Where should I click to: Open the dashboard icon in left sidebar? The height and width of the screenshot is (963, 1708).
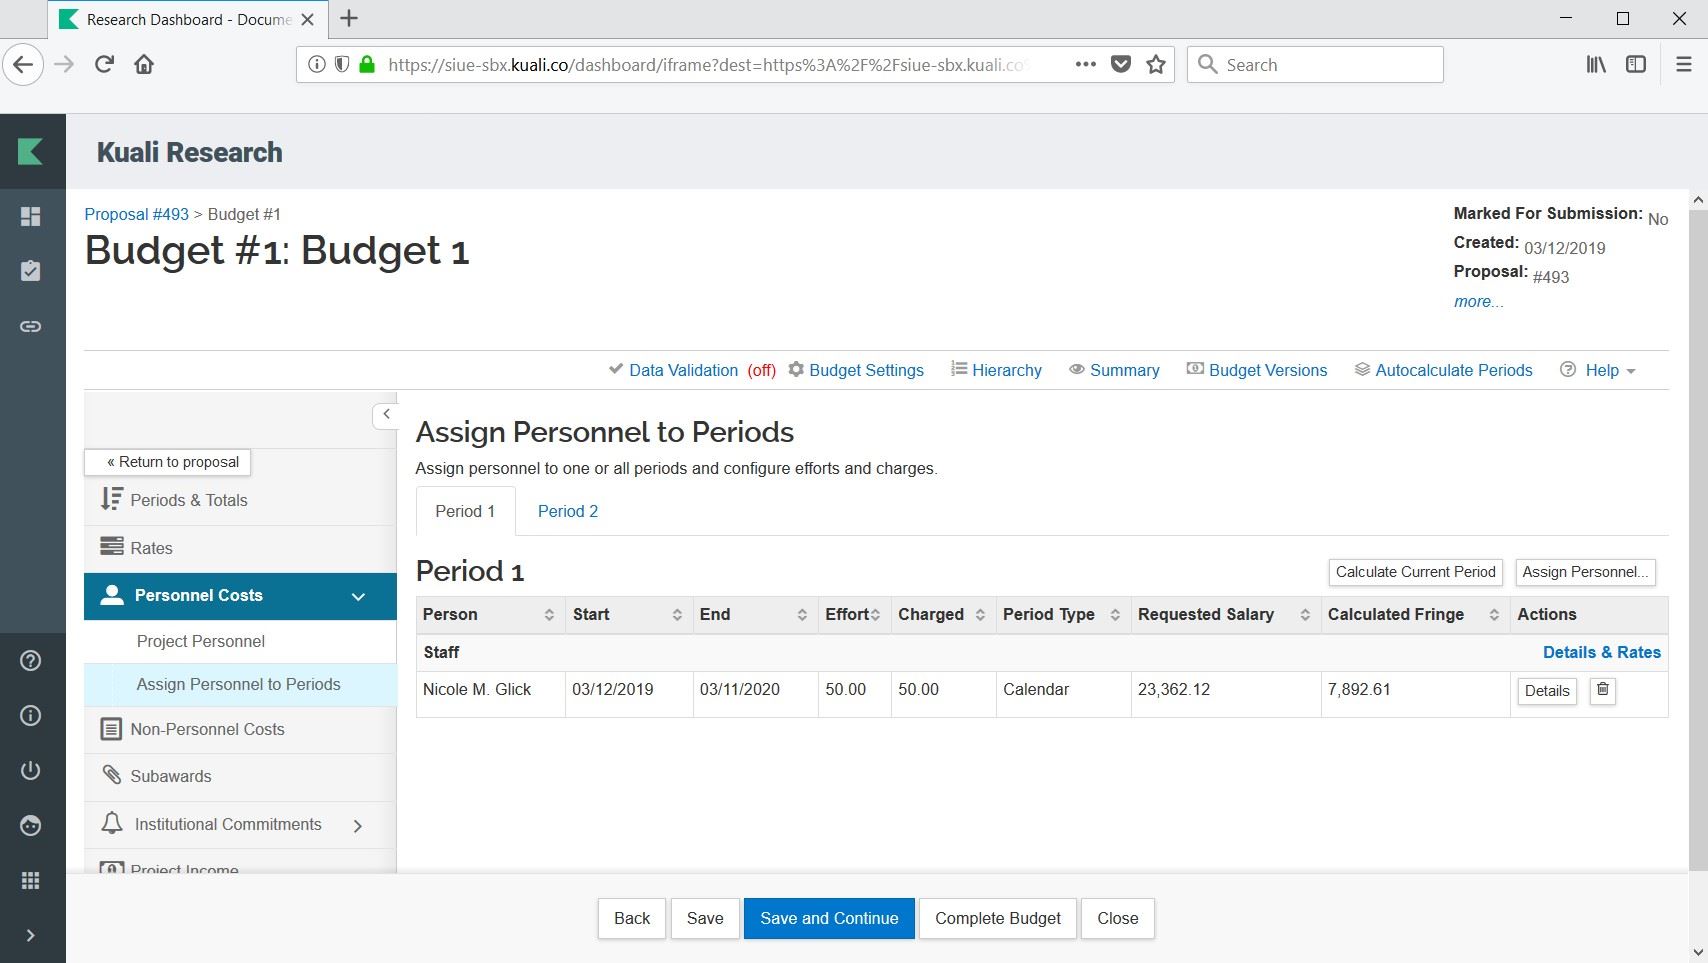coord(31,217)
